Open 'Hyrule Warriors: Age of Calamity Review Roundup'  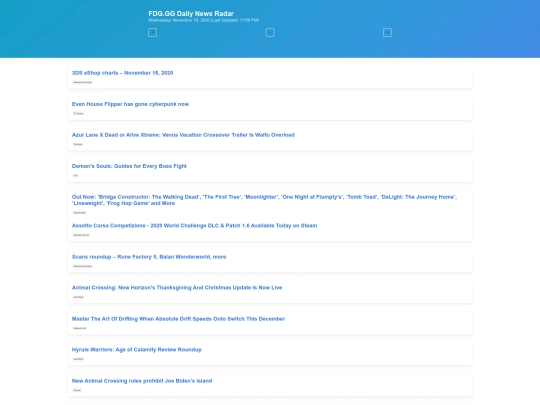[136, 350]
